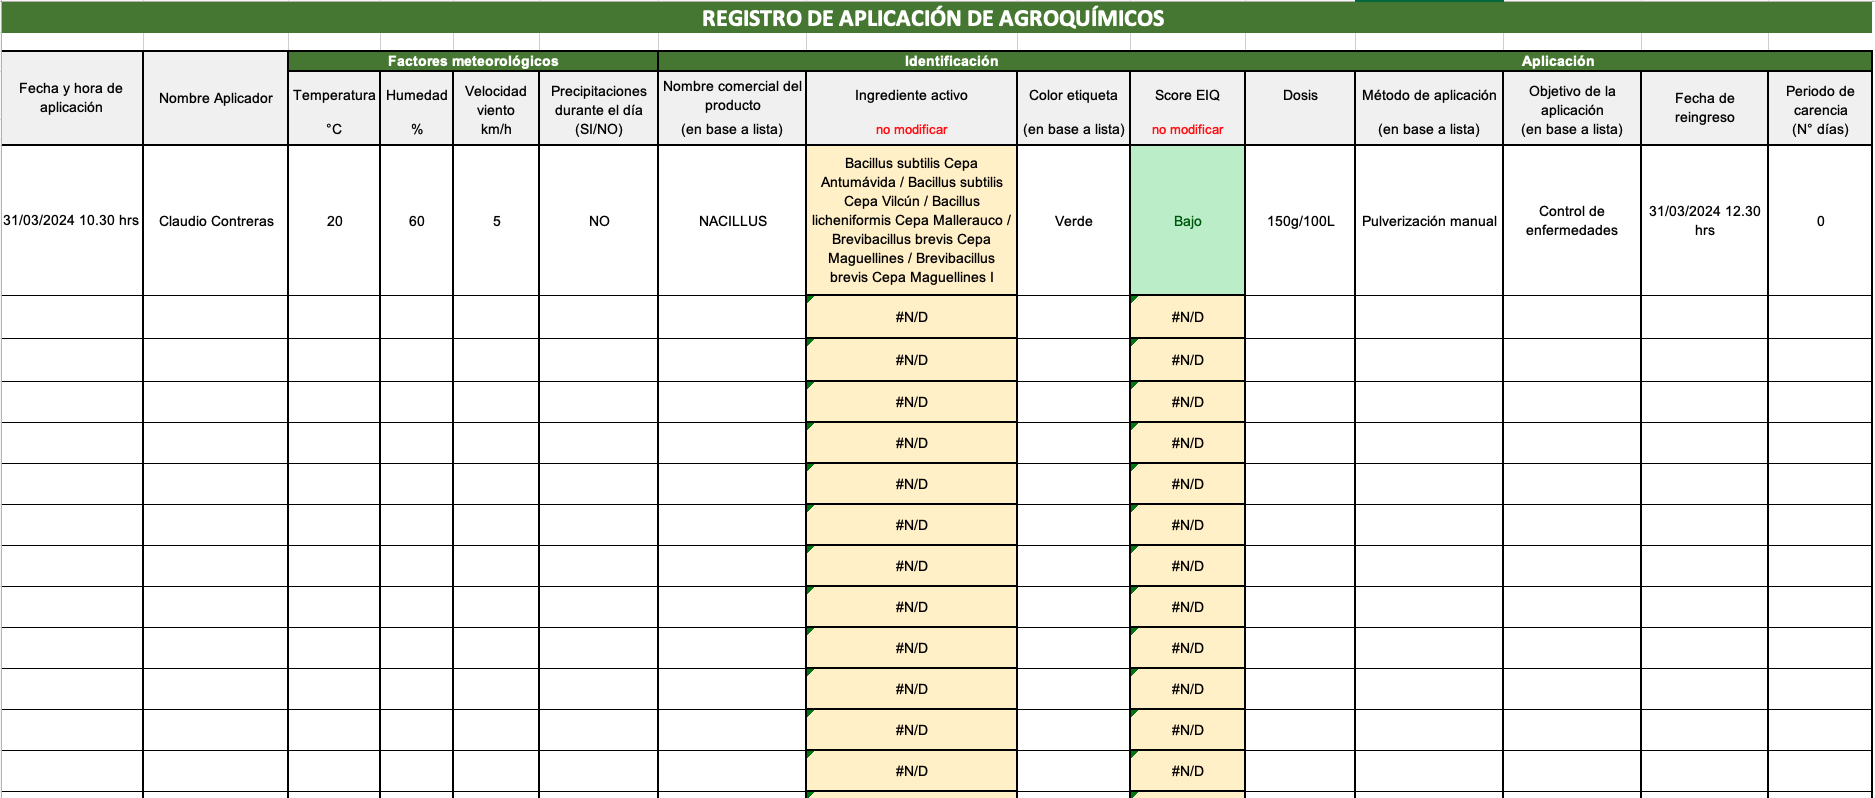
Task: Click the "Pulverización manual" method cell
Action: coord(1429,221)
